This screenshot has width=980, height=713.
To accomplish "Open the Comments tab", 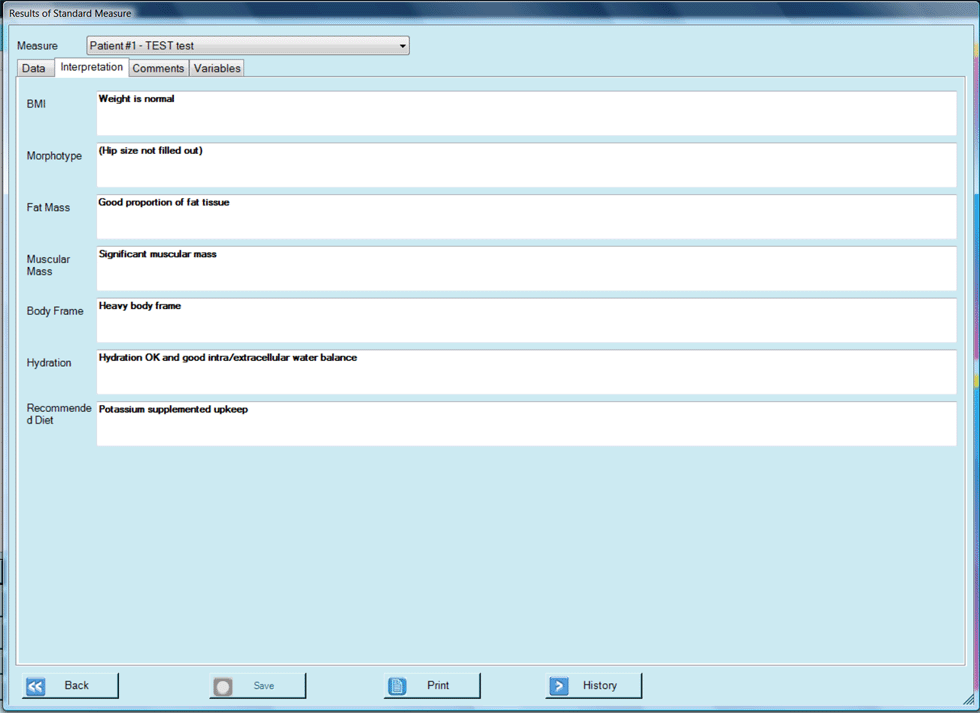I will pyautogui.click(x=158, y=68).
